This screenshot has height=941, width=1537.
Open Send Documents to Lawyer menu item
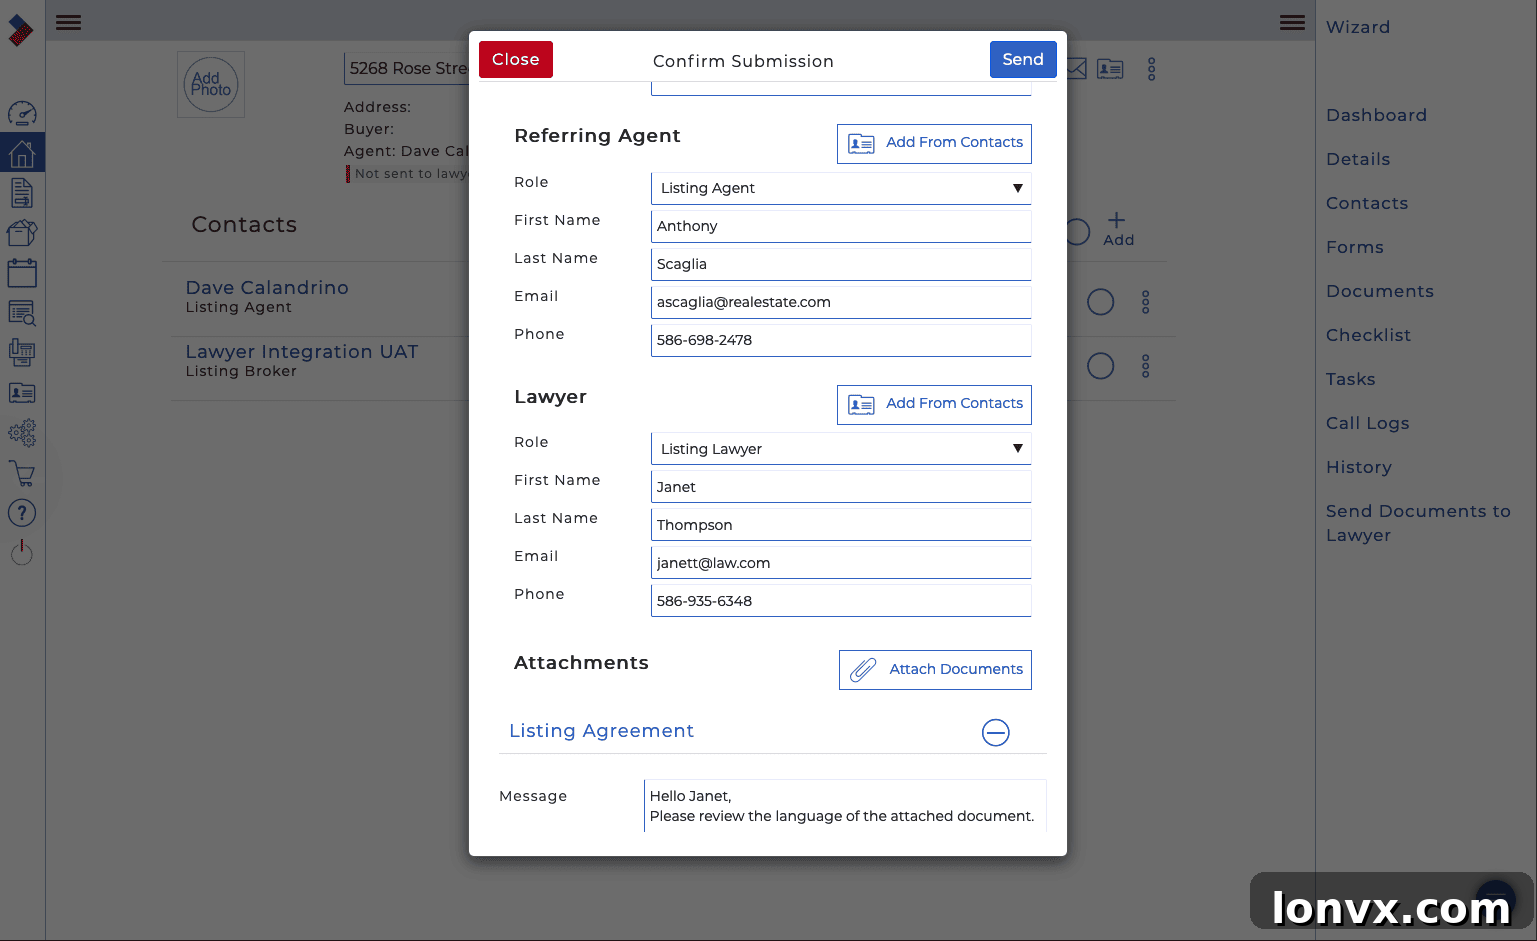coord(1418,523)
